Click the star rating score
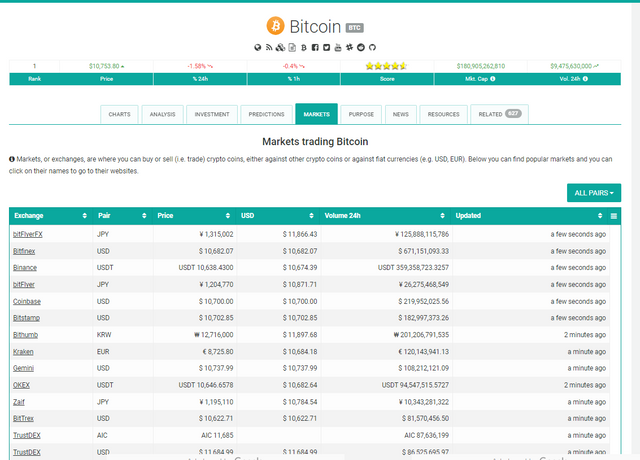The width and height of the screenshot is (640, 460). point(386,66)
